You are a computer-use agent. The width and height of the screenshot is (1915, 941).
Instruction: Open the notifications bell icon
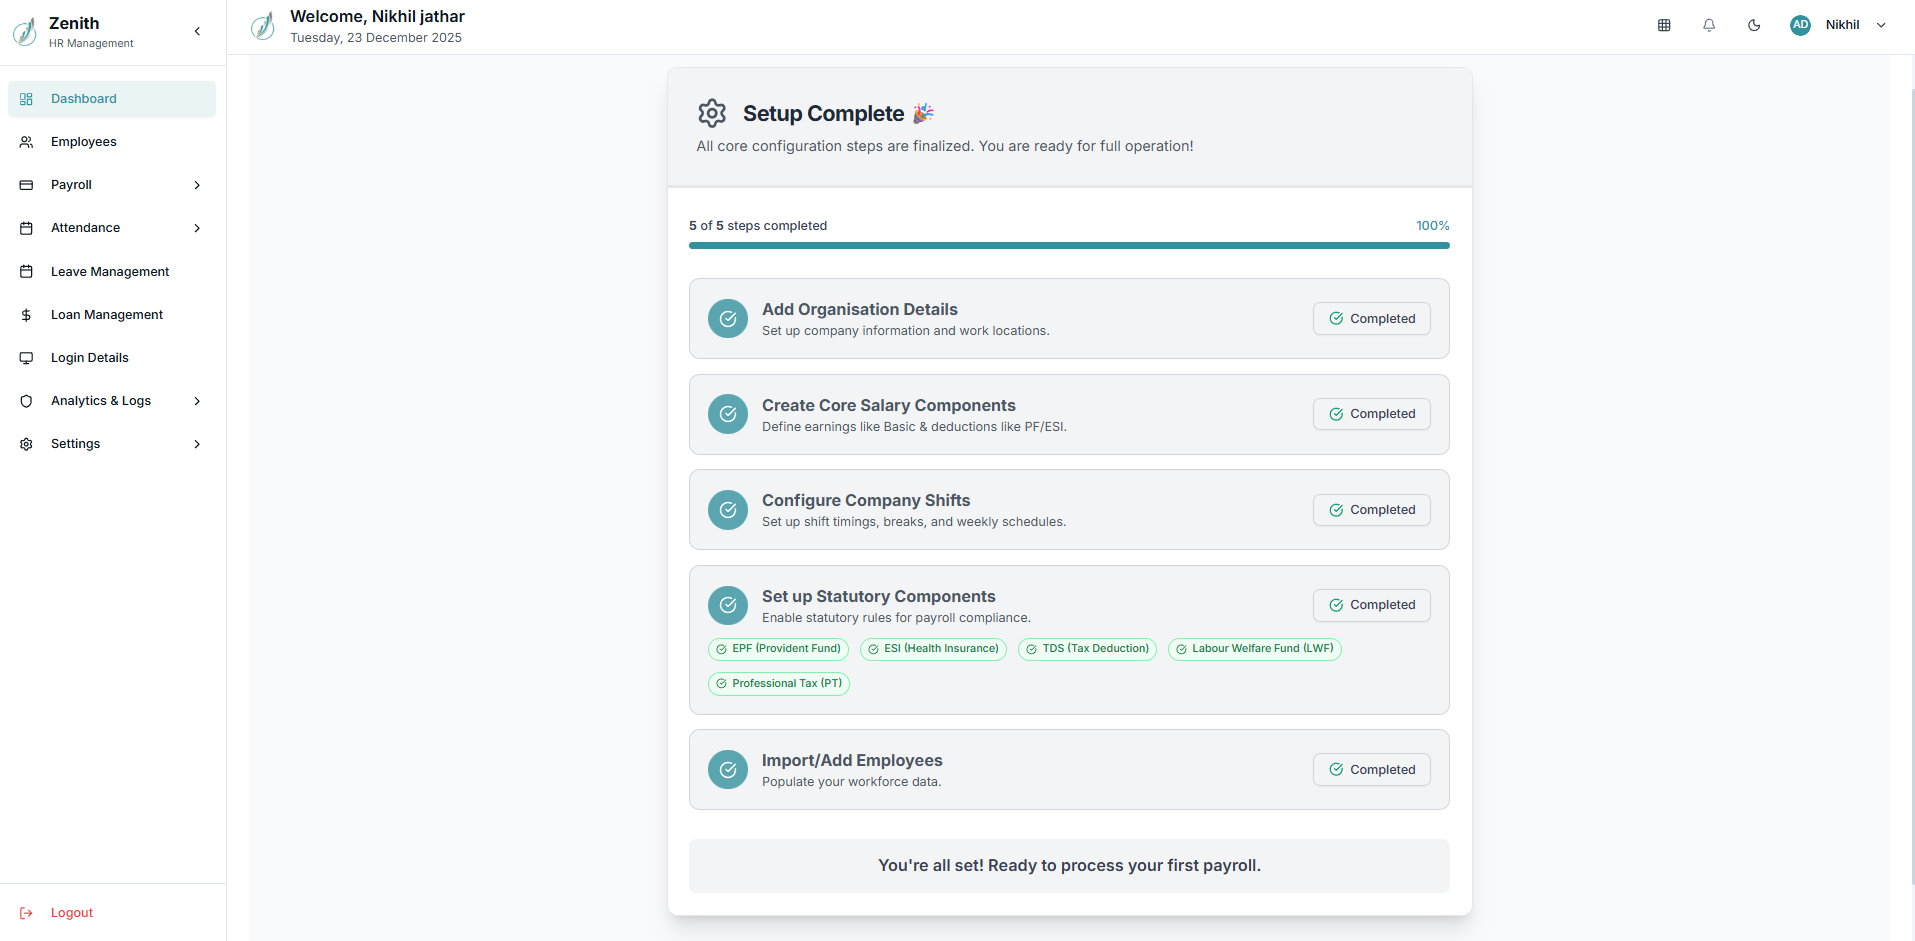tap(1709, 25)
